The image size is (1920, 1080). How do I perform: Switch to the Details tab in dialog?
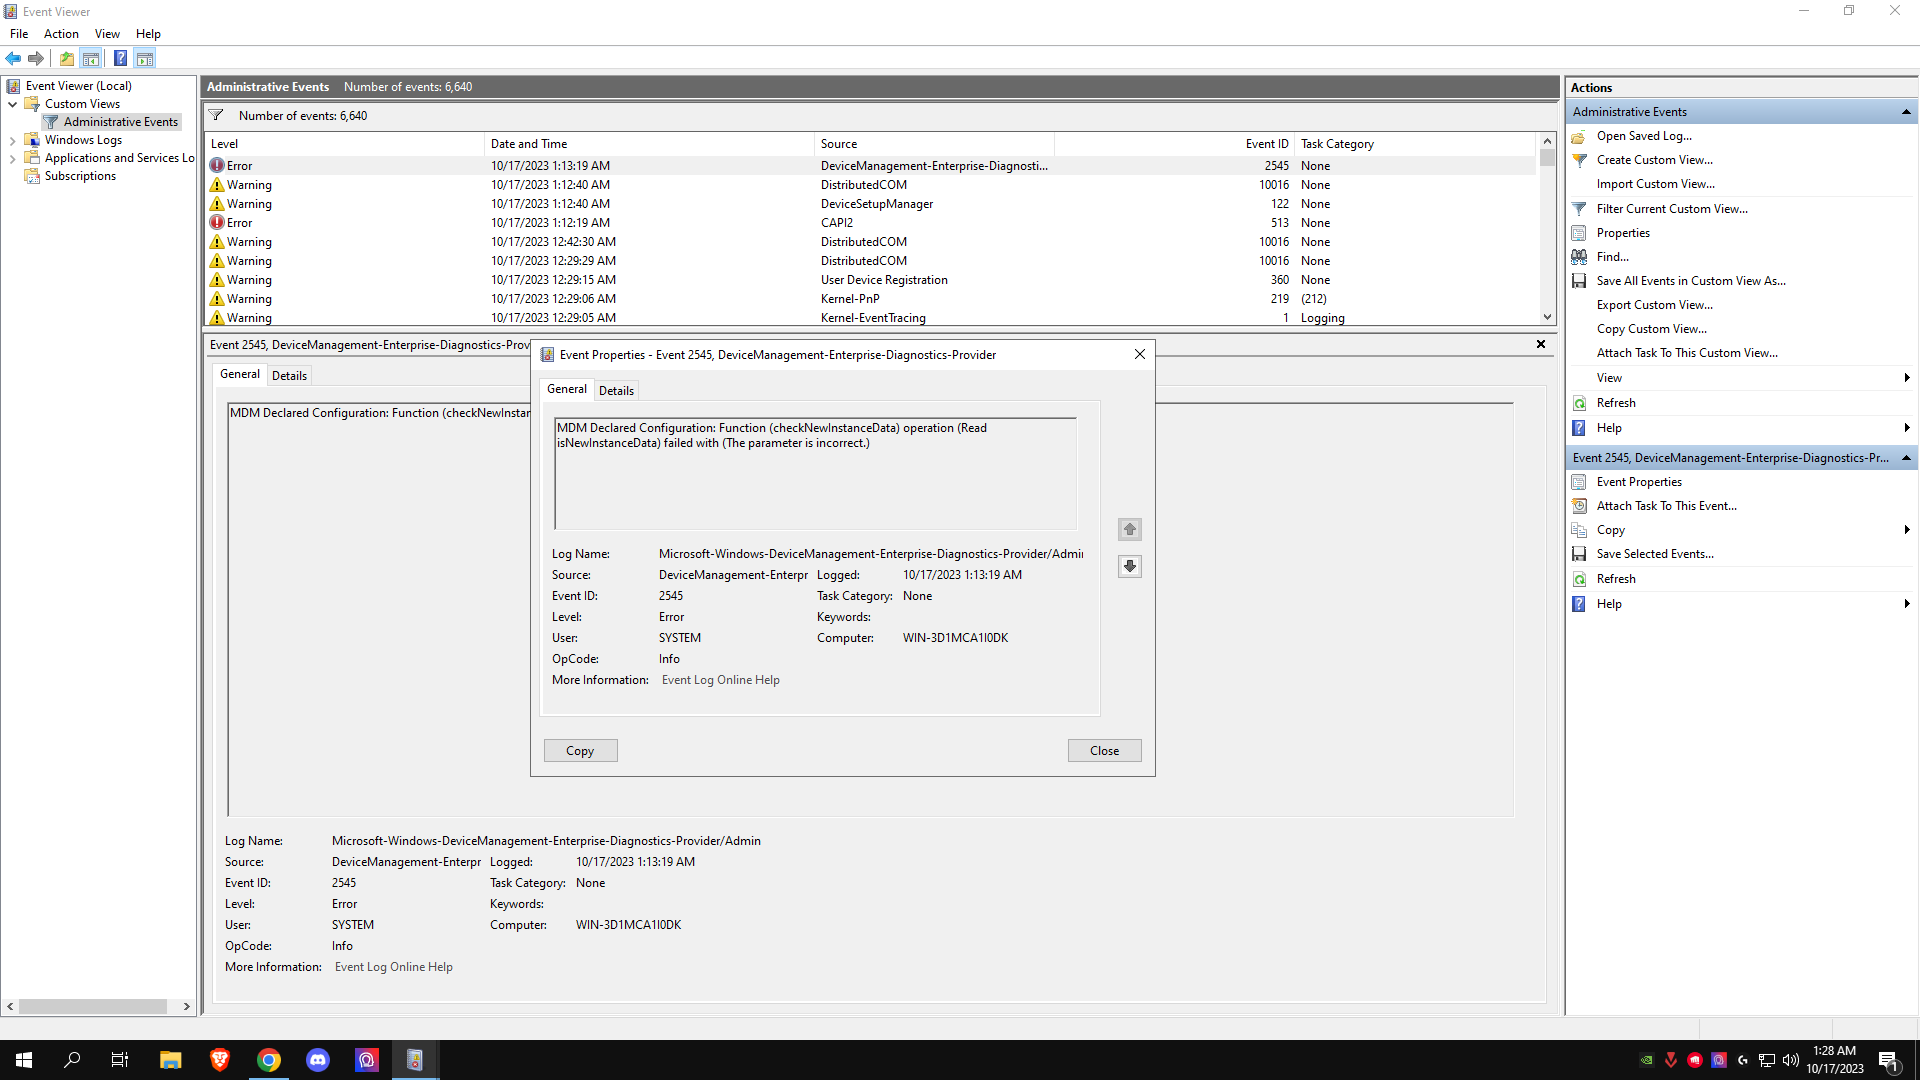tap(616, 391)
